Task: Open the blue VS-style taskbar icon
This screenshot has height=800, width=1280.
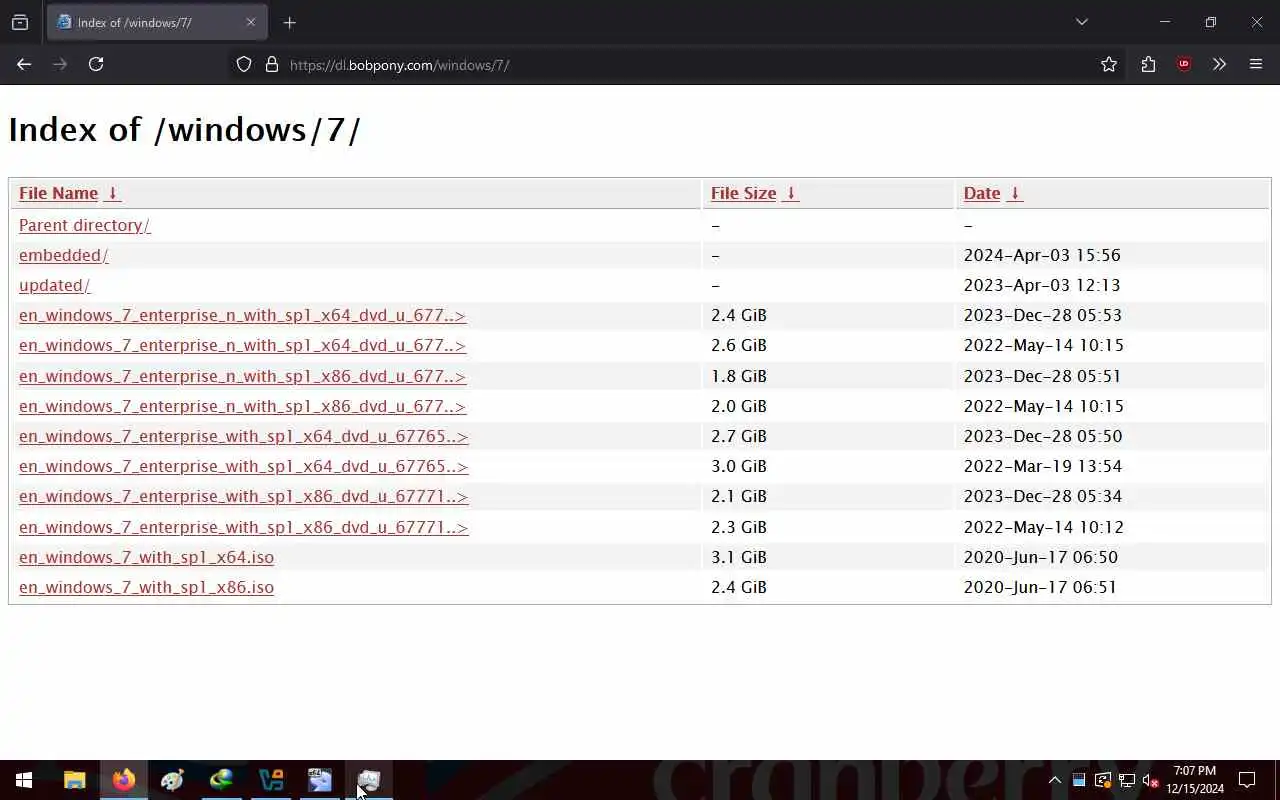Action: tap(271, 780)
